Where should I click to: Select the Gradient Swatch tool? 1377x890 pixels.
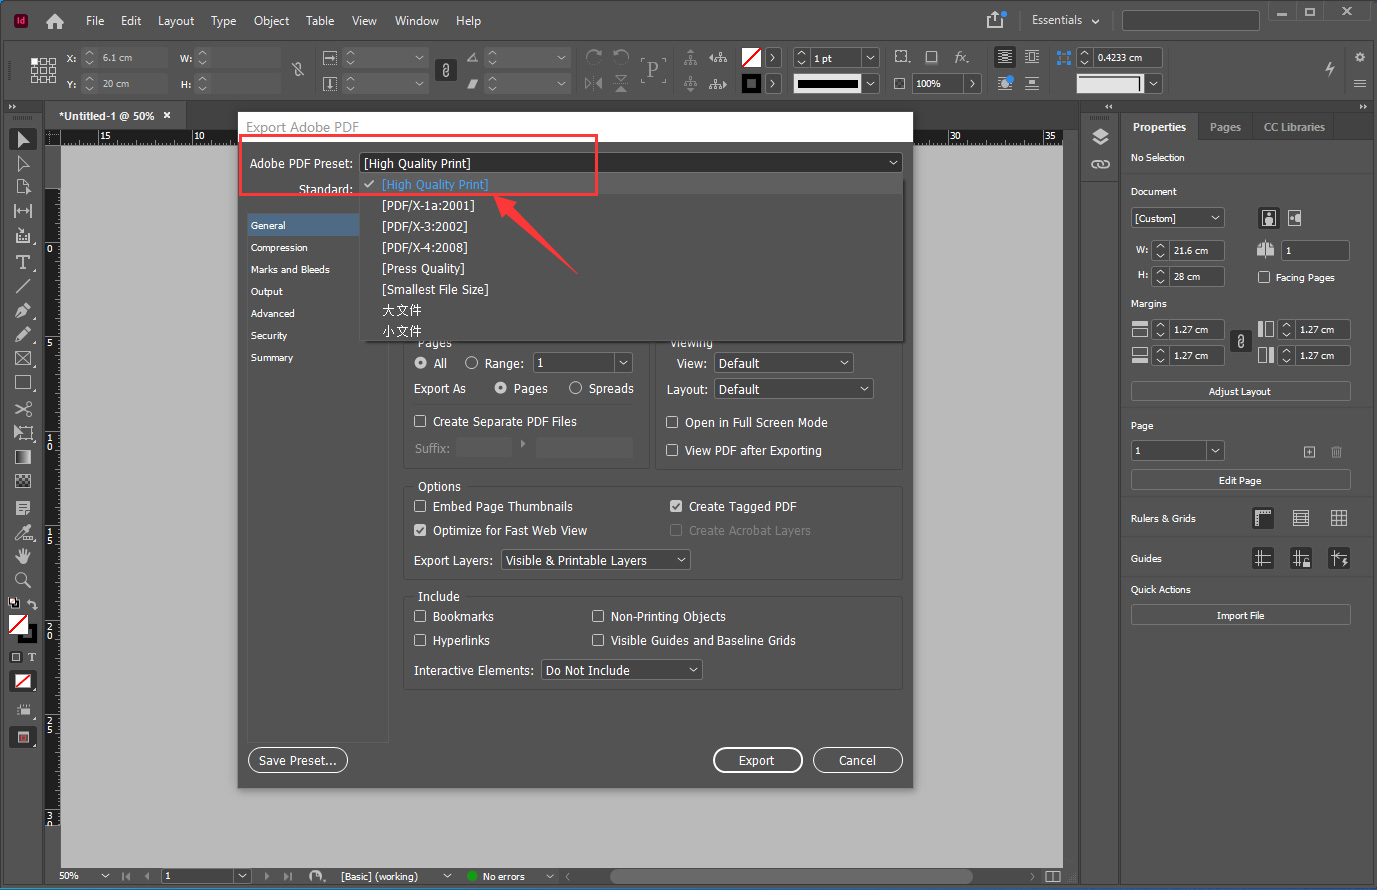click(x=23, y=457)
